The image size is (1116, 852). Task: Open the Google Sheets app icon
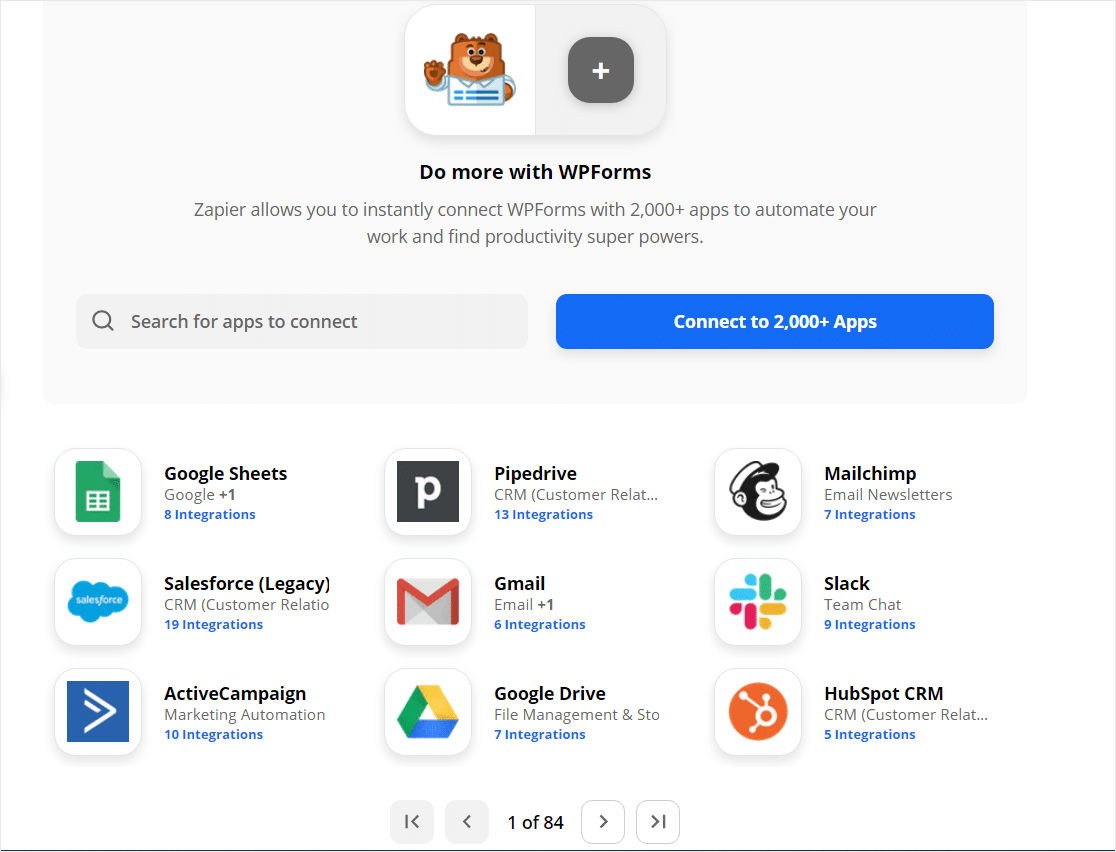(x=98, y=492)
